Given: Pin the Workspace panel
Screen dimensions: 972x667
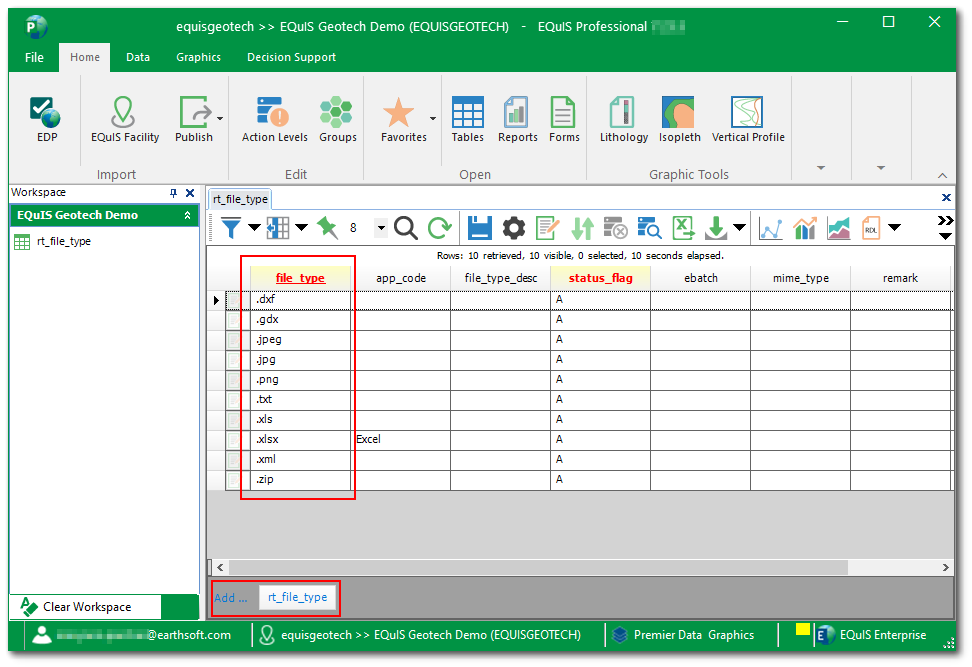Looking at the screenshot, I should pos(173,193).
